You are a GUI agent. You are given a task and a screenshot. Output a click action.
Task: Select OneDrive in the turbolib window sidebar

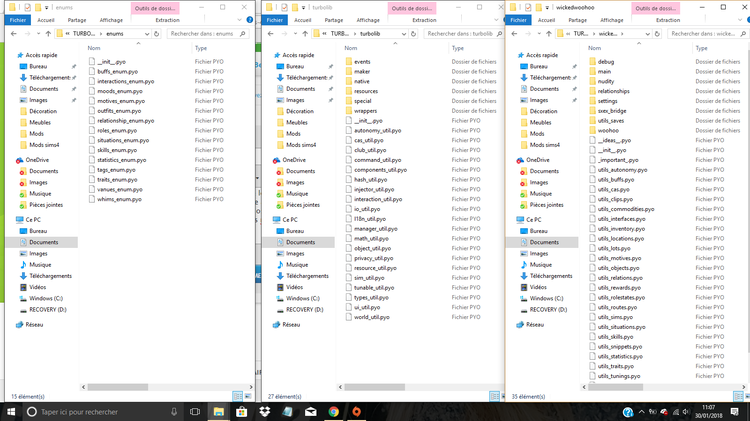click(x=294, y=160)
